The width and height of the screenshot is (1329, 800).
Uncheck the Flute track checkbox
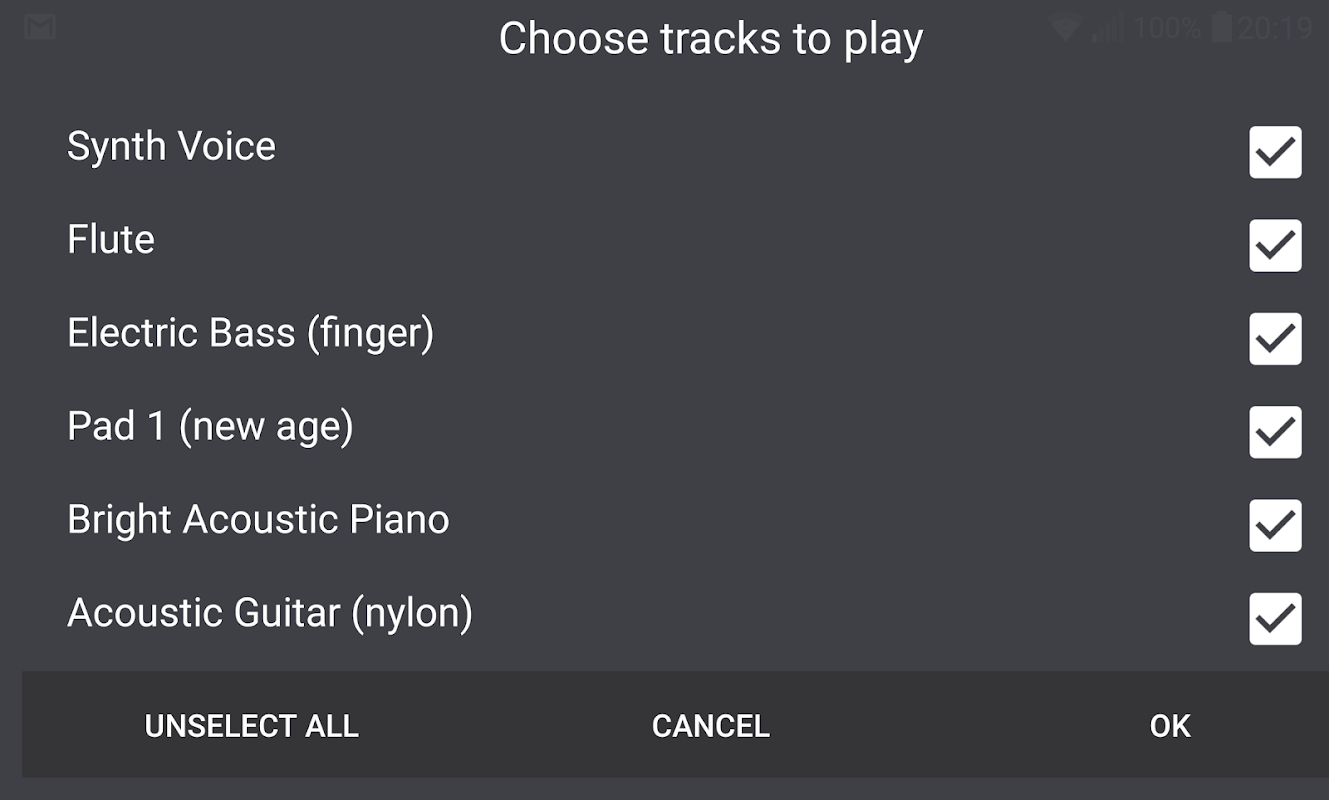pyautogui.click(x=1275, y=245)
